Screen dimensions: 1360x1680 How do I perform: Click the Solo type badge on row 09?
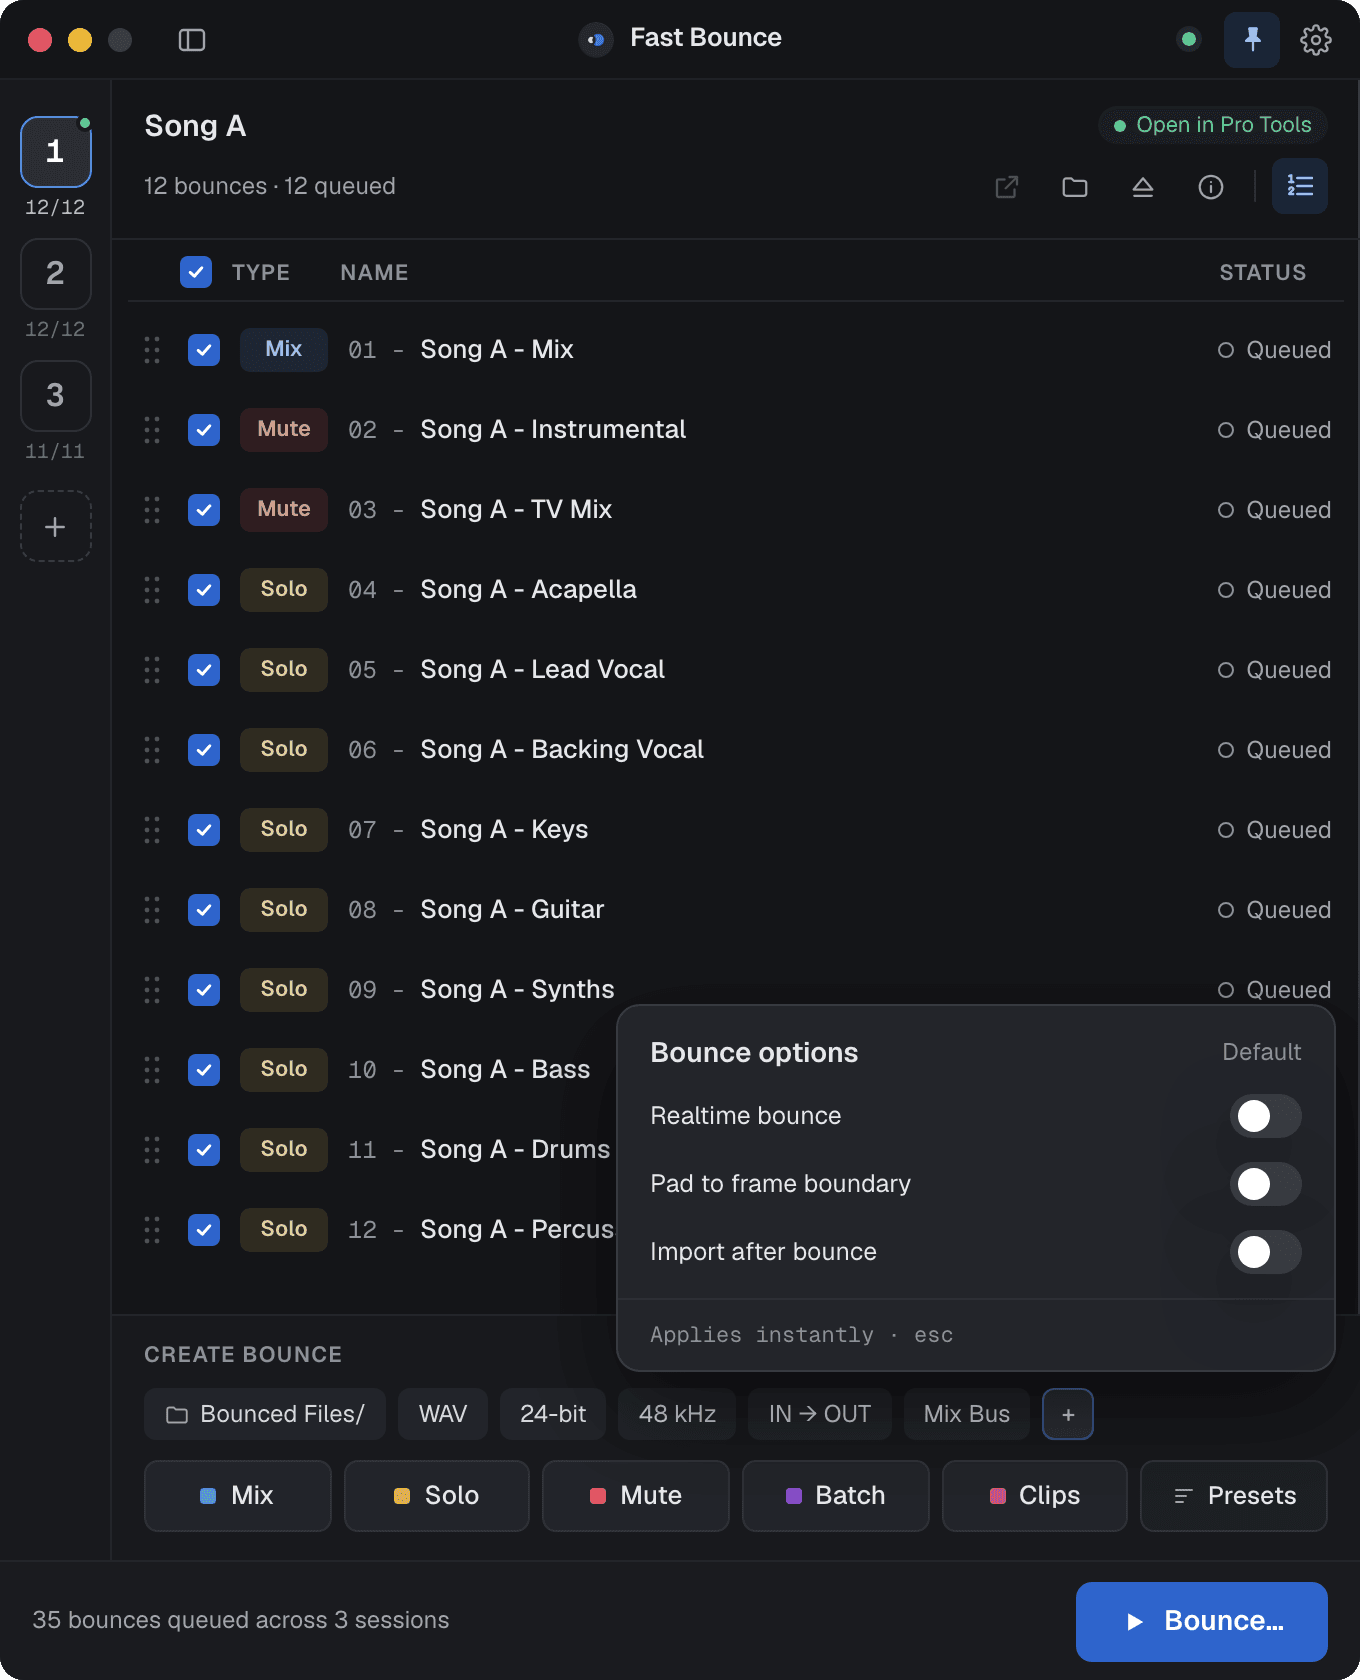click(284, 990)
